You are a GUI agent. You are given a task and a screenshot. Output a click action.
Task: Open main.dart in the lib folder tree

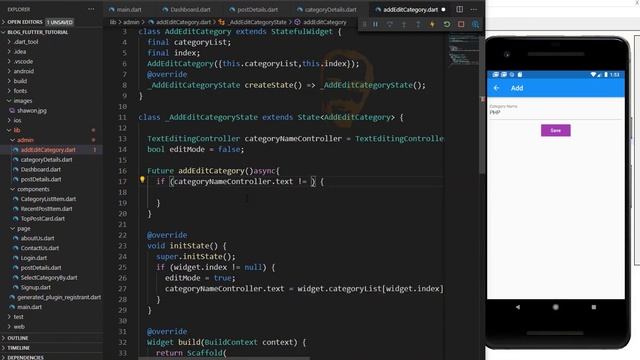coord(29,307)
